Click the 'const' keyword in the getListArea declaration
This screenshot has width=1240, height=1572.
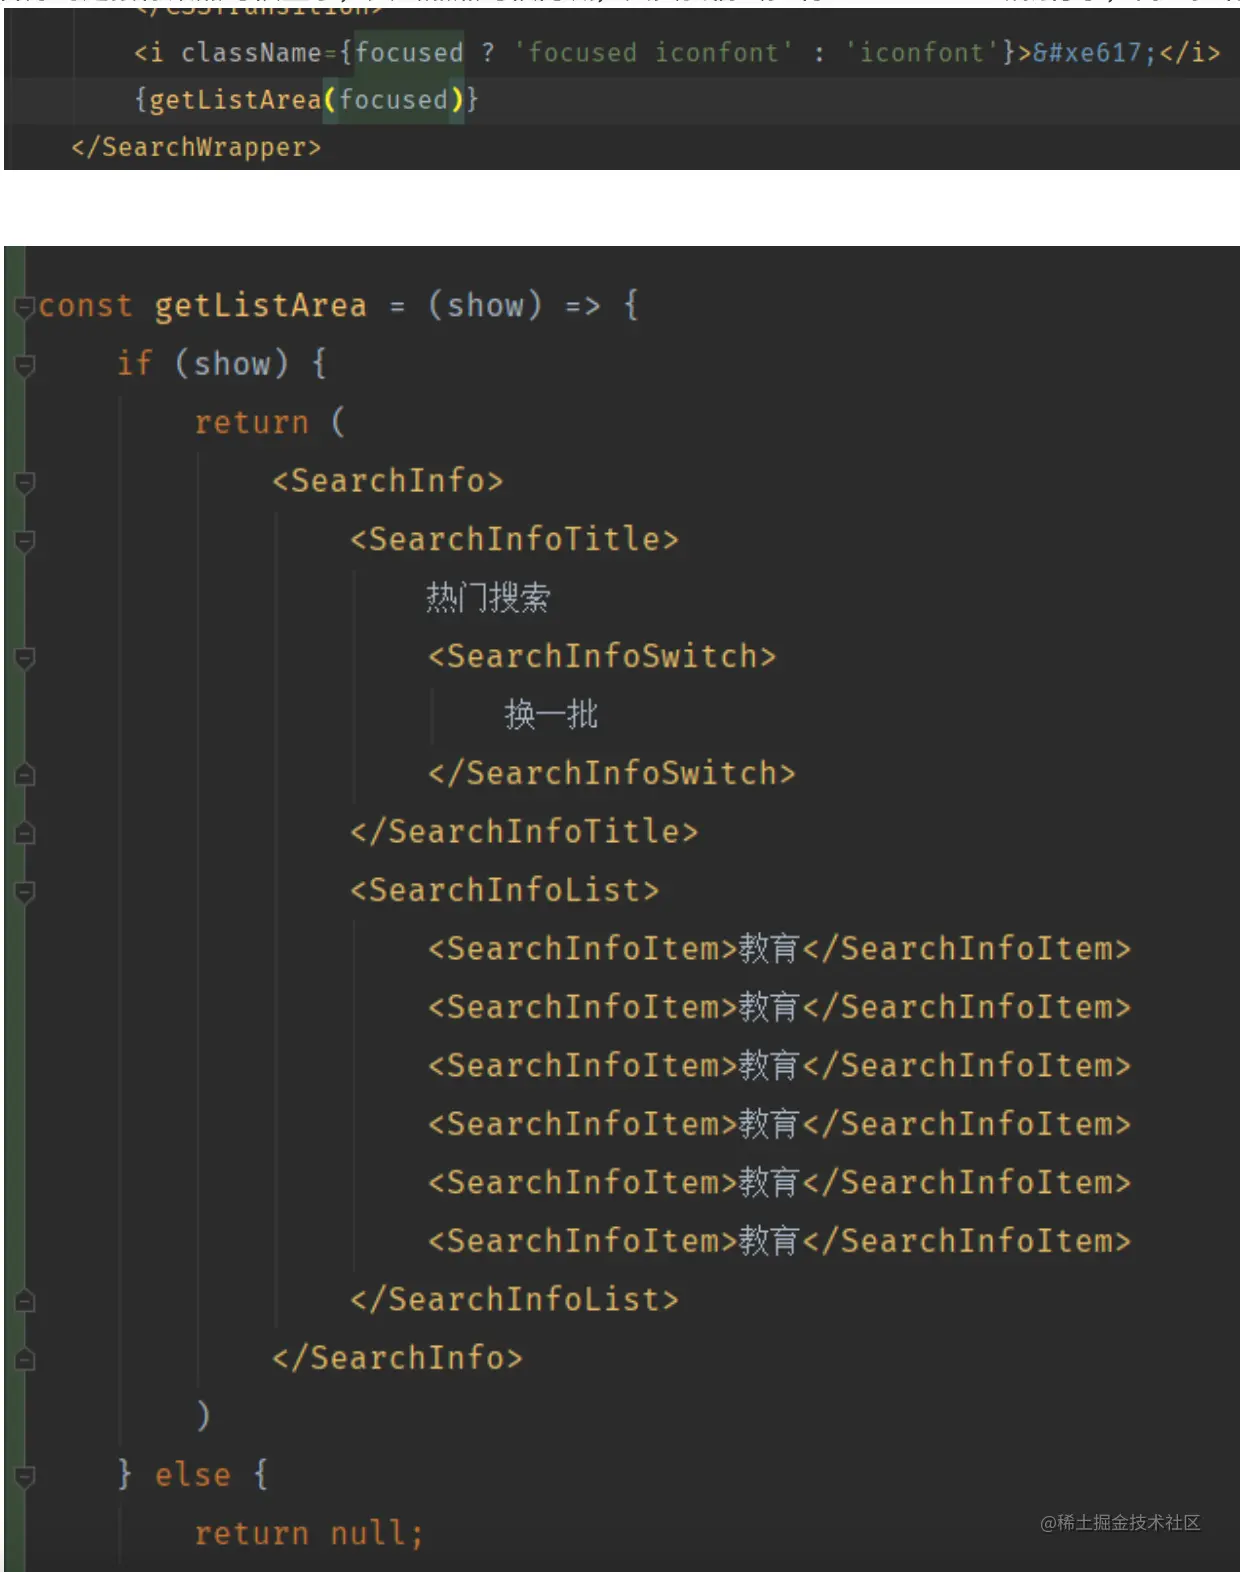pos(85,306)
